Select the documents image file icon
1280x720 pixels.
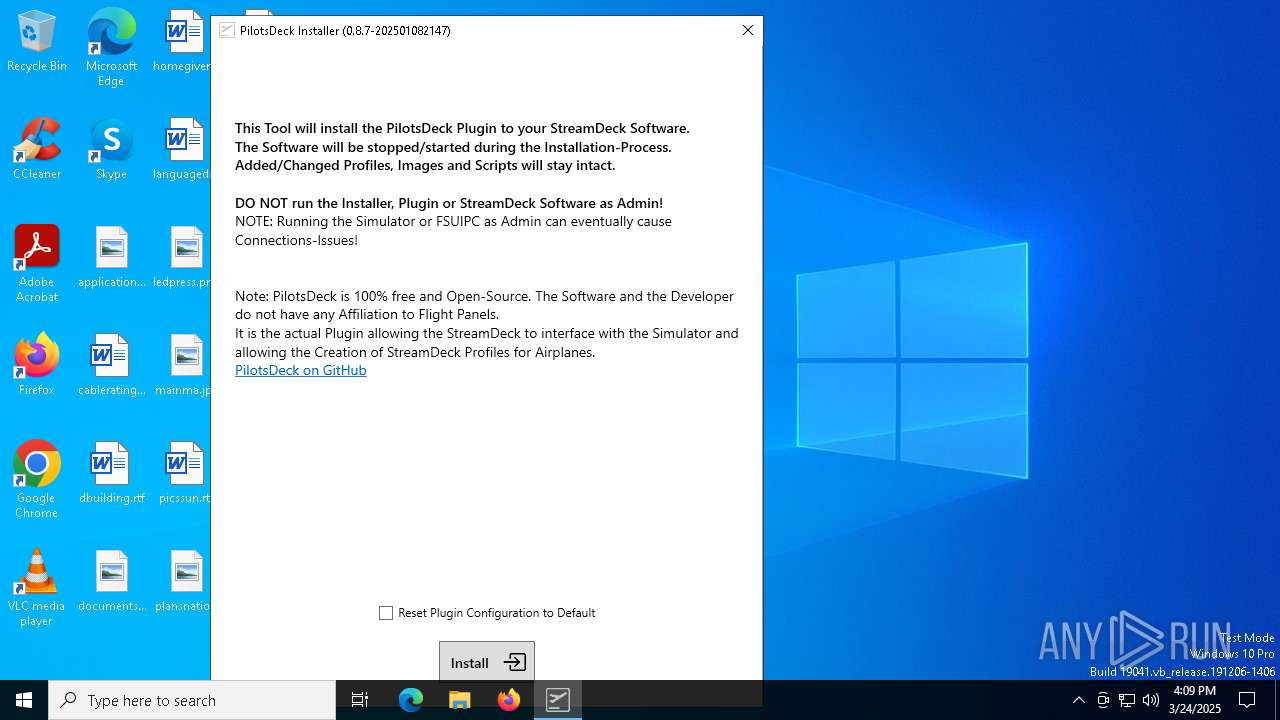coord(111,581)
